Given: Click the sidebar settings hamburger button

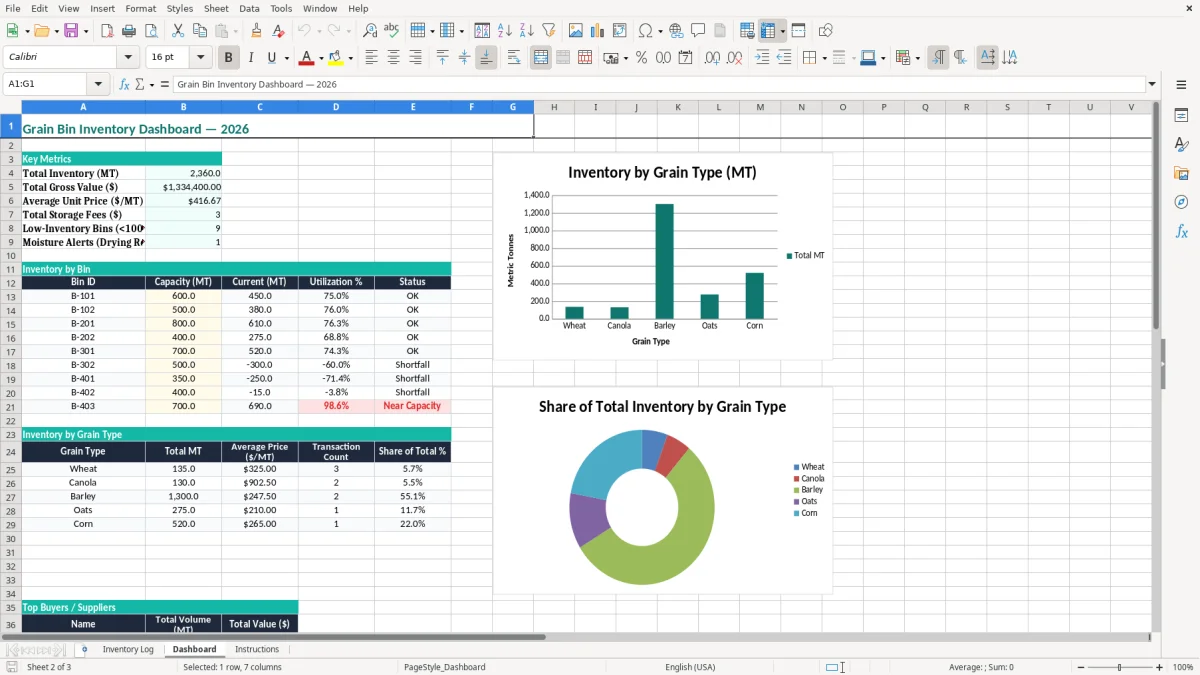Looking at the screenshot, I should point(1181,84).
